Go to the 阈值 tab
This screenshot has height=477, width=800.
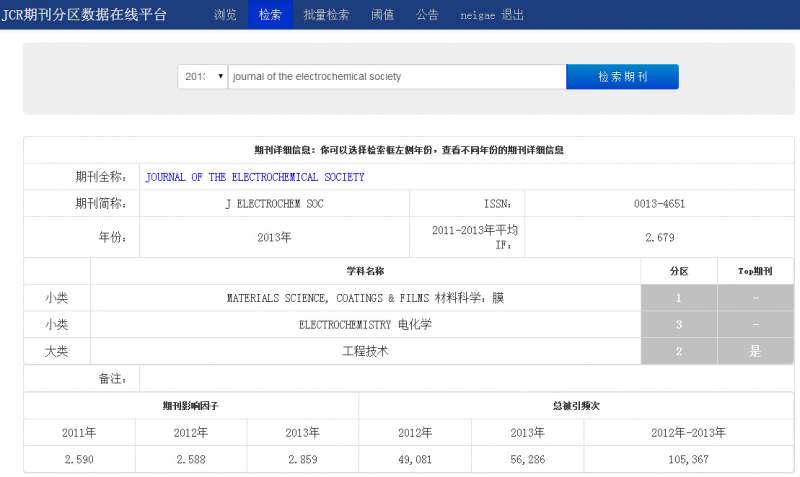pyautogui.click(x=382, y=15)
